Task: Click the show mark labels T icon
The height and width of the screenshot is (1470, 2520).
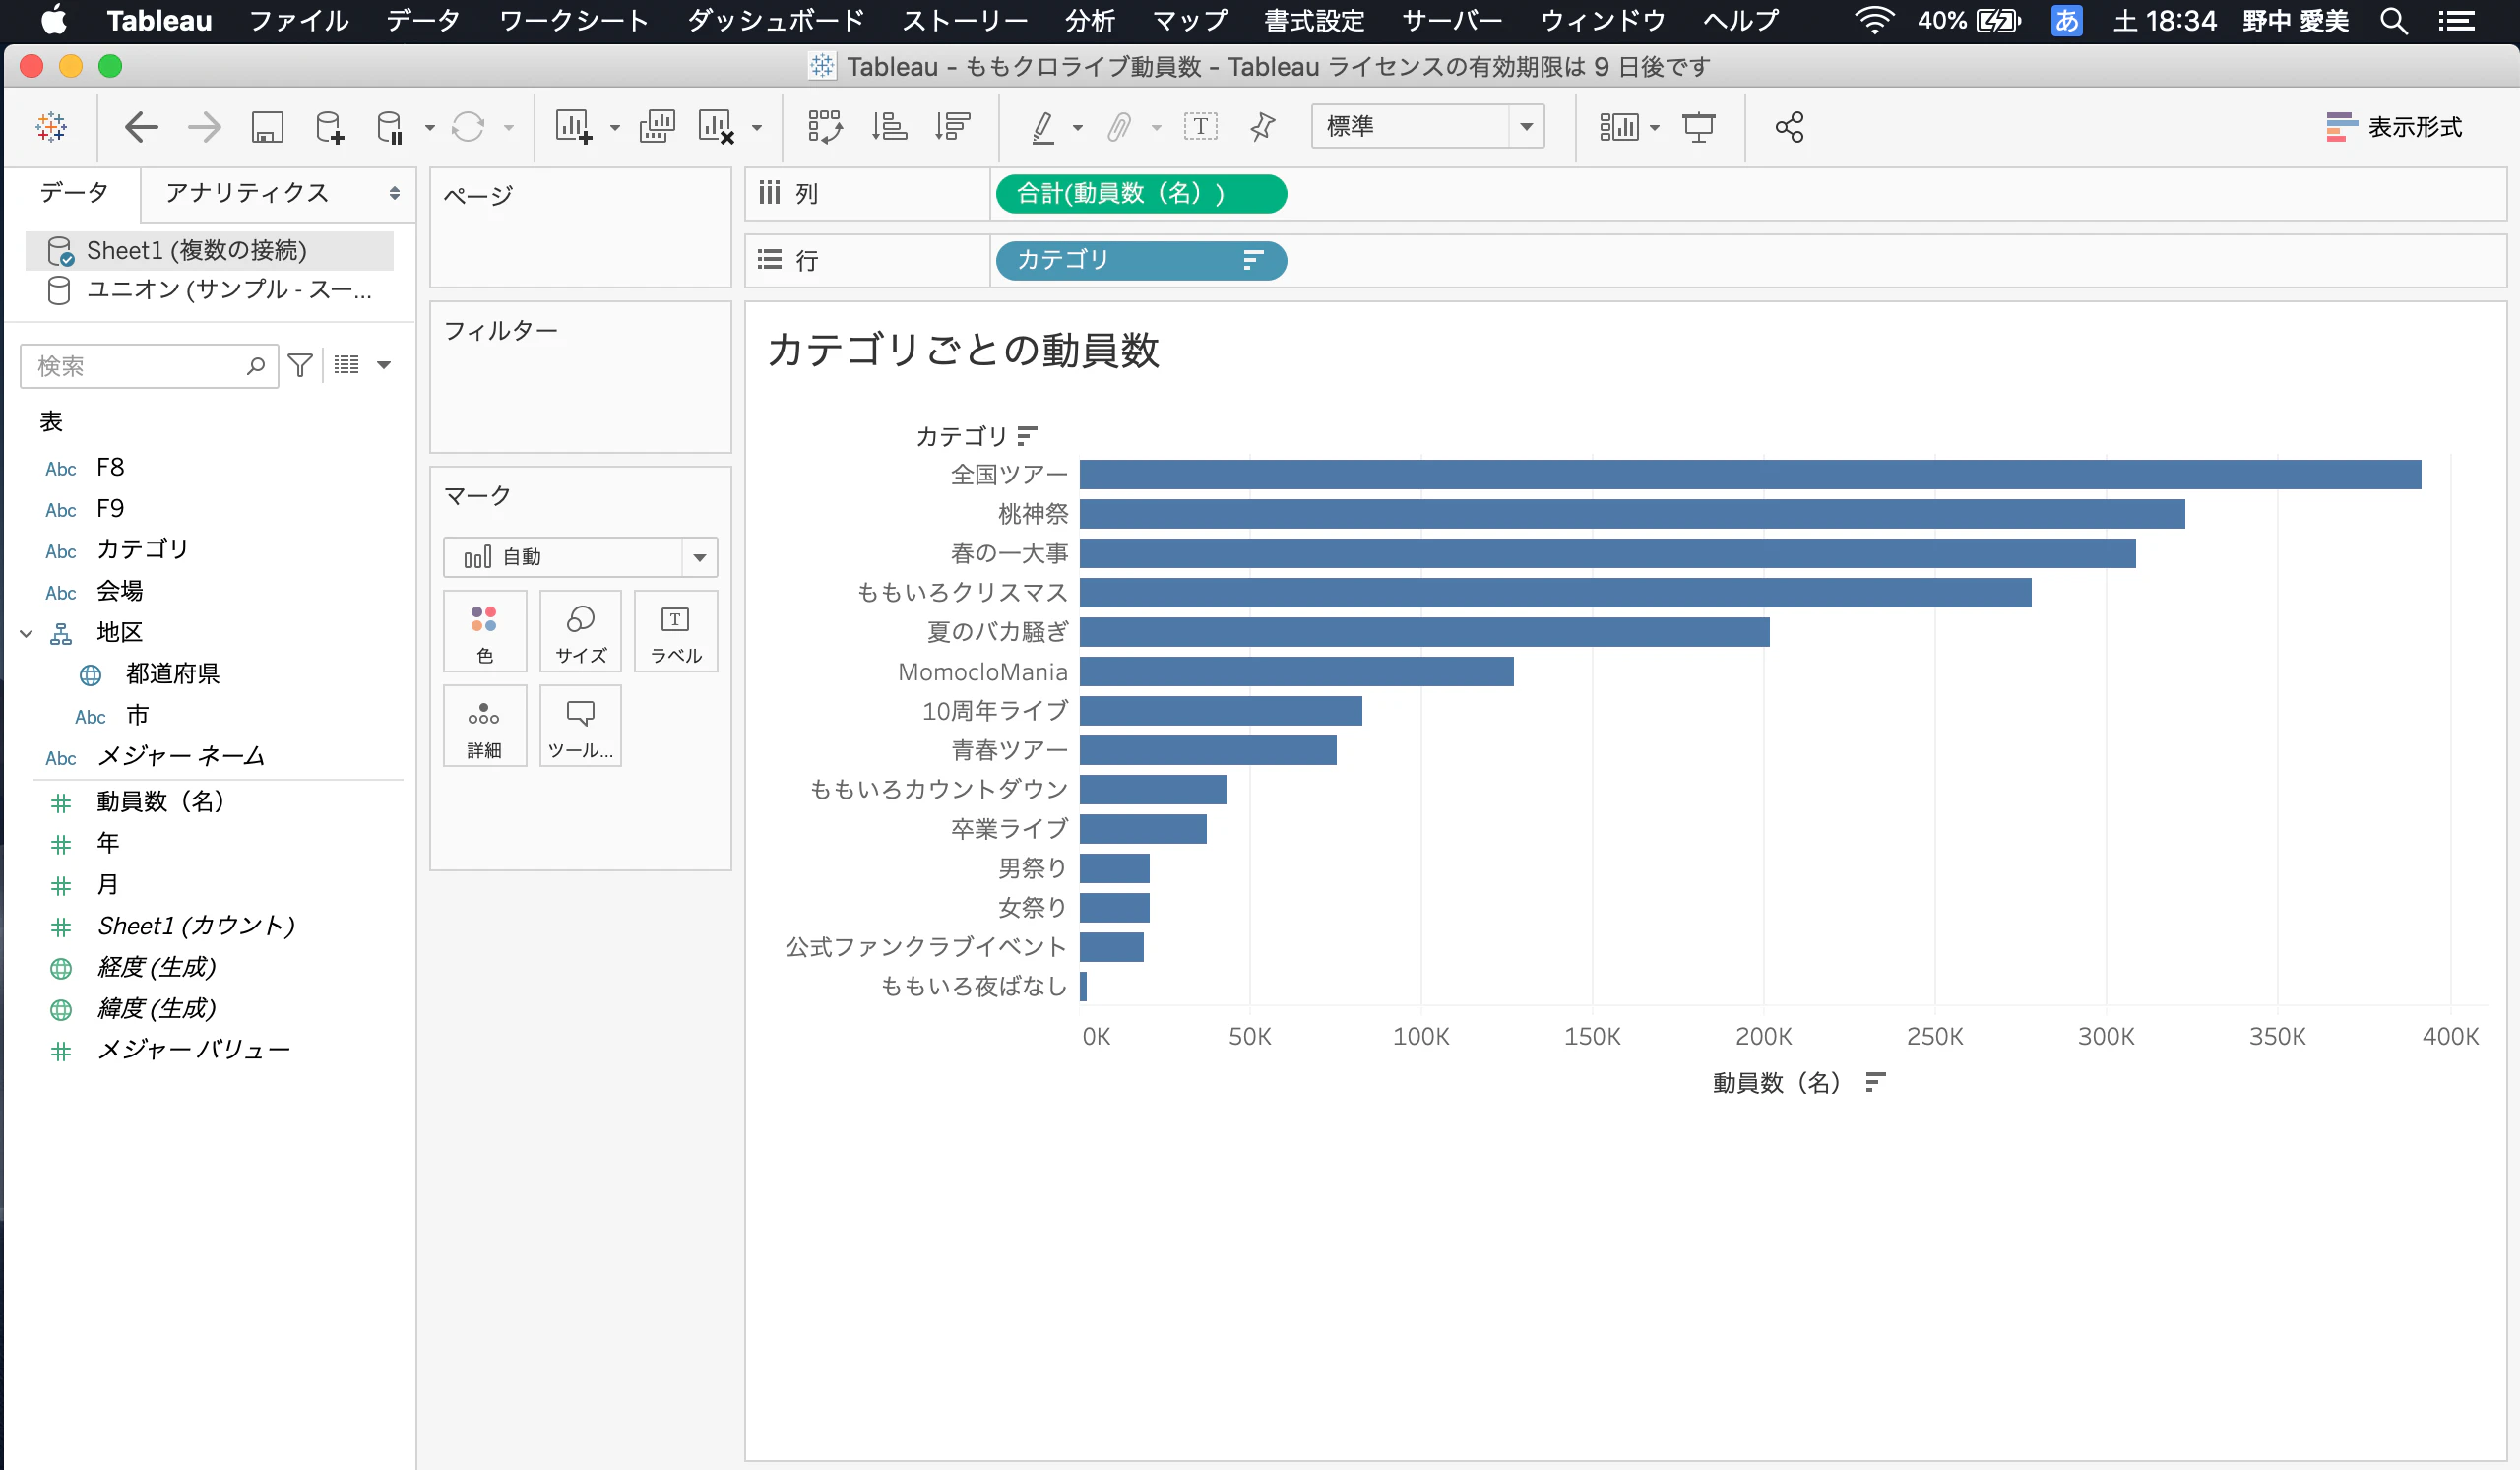Action: coord(1200,126)
